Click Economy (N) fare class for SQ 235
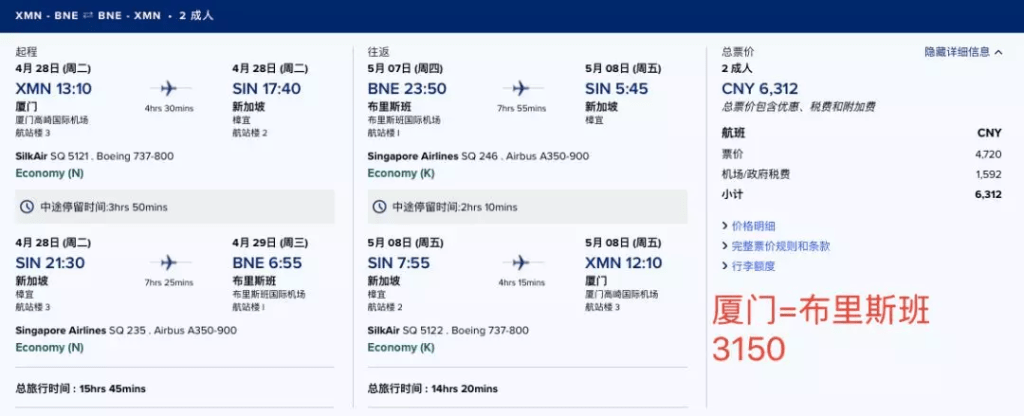This screenshot has height=416, width=1024. [x=50, y=347]
